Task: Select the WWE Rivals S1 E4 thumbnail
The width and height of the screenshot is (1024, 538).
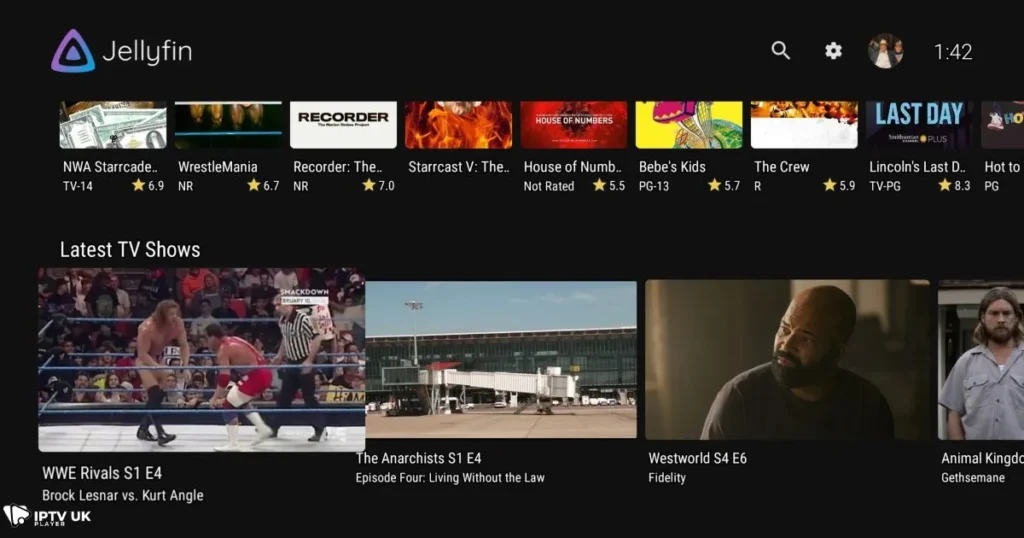Action: [202, 360]
